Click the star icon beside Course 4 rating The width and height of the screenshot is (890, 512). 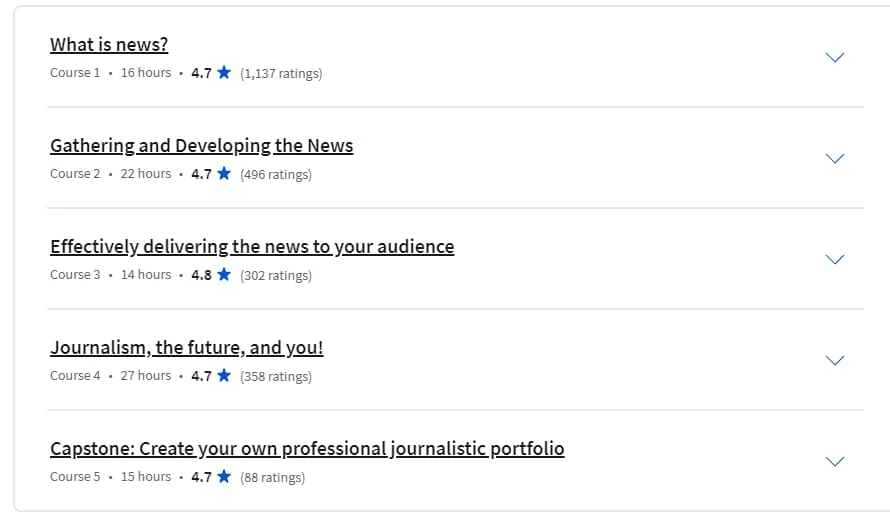(224, 375)
